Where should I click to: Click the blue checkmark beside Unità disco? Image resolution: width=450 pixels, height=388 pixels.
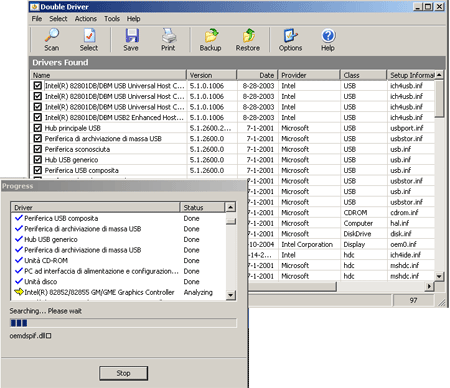[x=19, y=281]
